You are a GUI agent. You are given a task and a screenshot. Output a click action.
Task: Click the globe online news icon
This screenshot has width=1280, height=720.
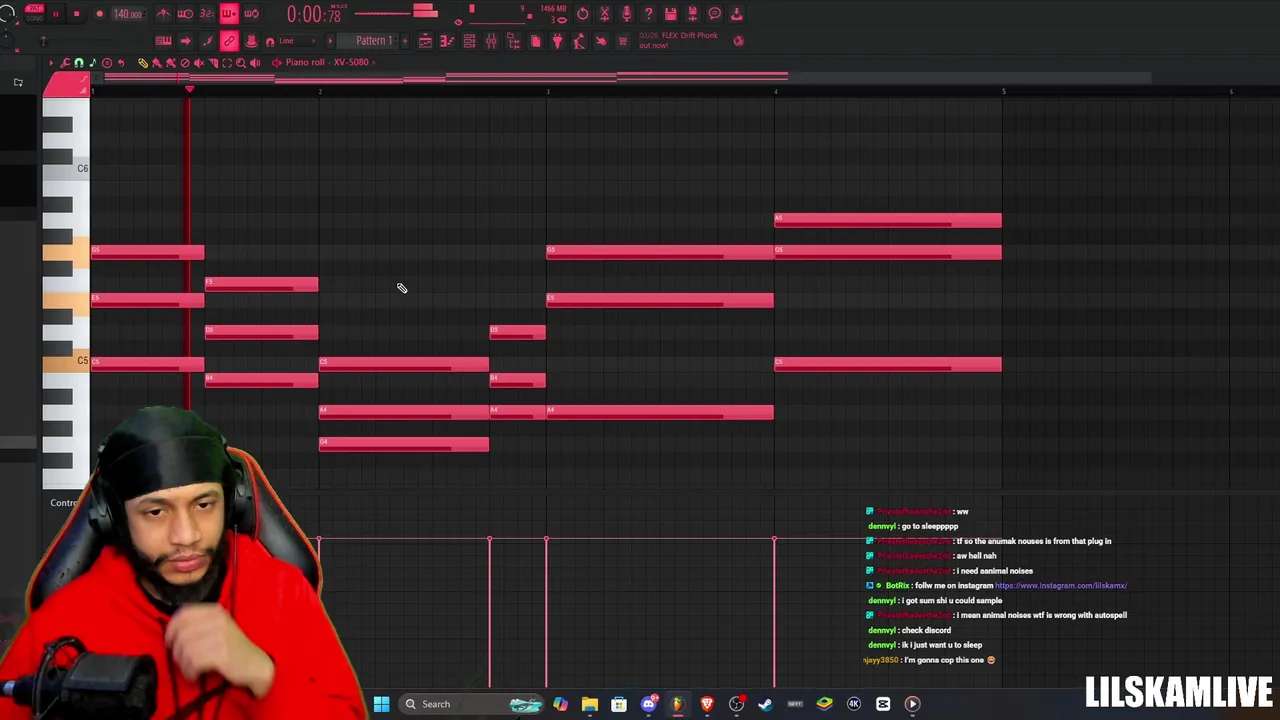[x=738, y=41]
